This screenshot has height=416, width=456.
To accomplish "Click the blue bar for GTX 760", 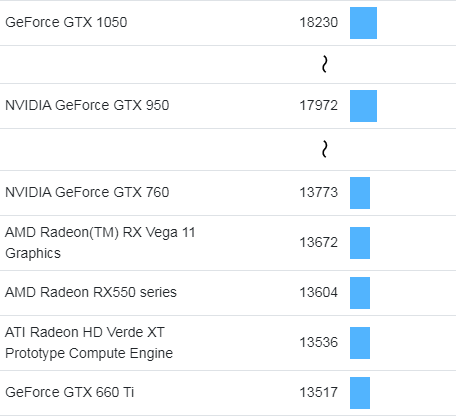I will point(360,193).
